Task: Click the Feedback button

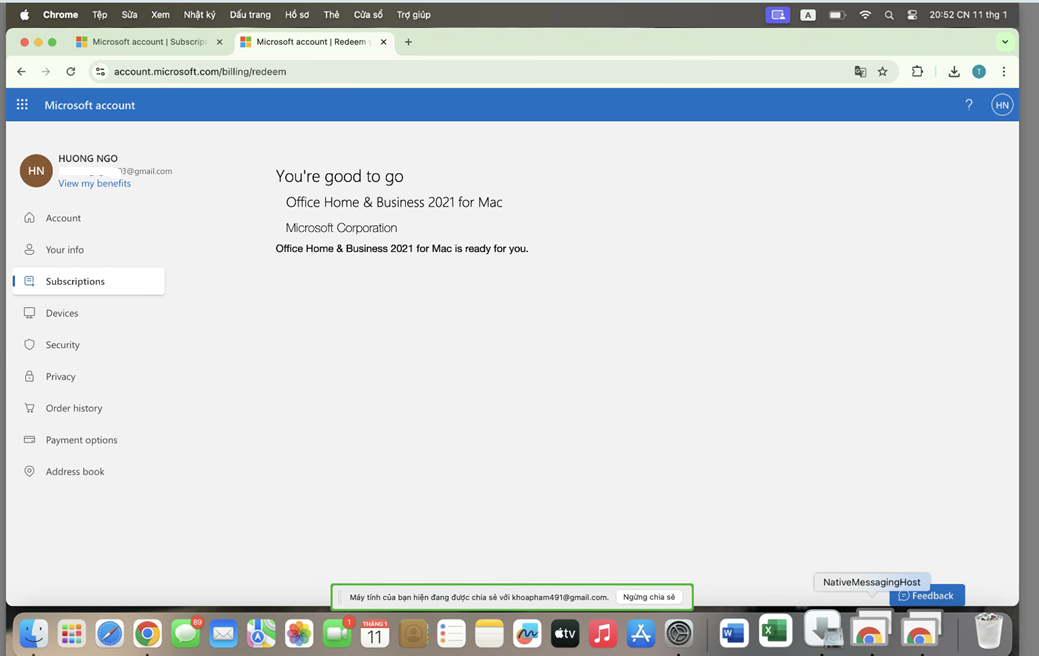Action: point(926,596)
